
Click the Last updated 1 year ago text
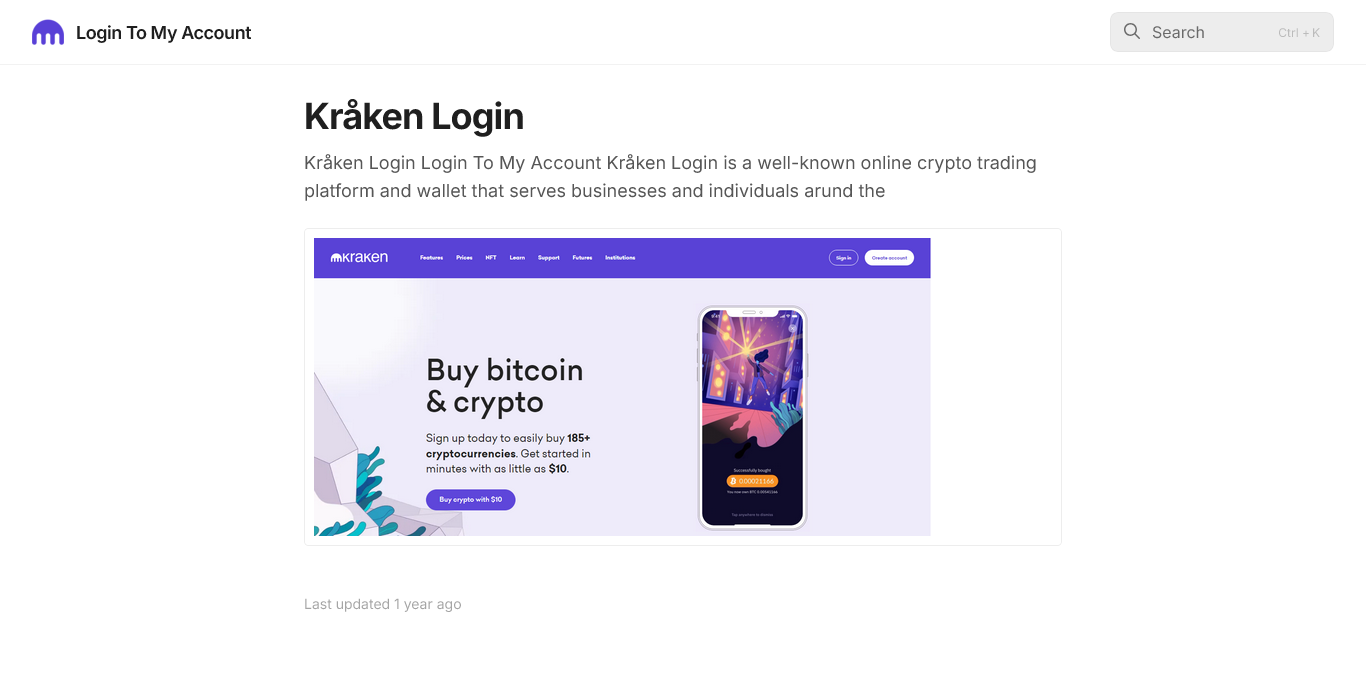click(x=383, y=604)
